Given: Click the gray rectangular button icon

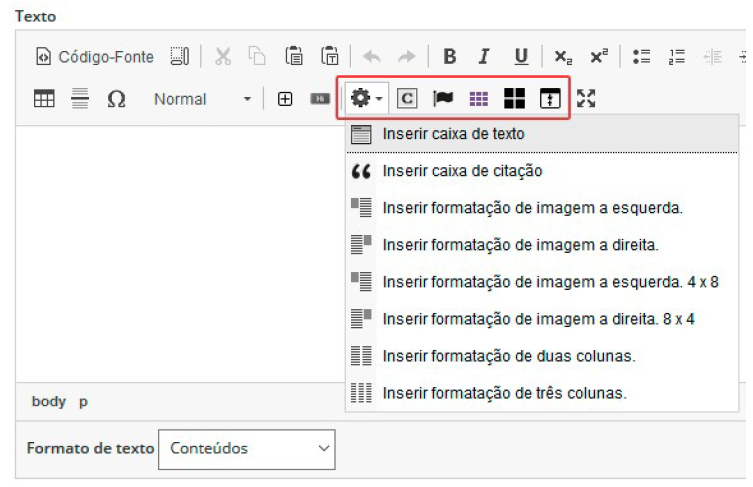Looking at the screenshot, I should pos(320,99).
